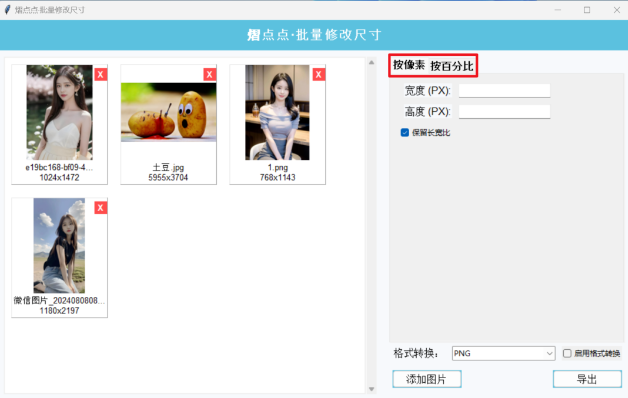Delete the 微信图片 thumbnail via its red X
Viewport: 628px width, 398px height.
pyautogui.click(x=101, y=207)
